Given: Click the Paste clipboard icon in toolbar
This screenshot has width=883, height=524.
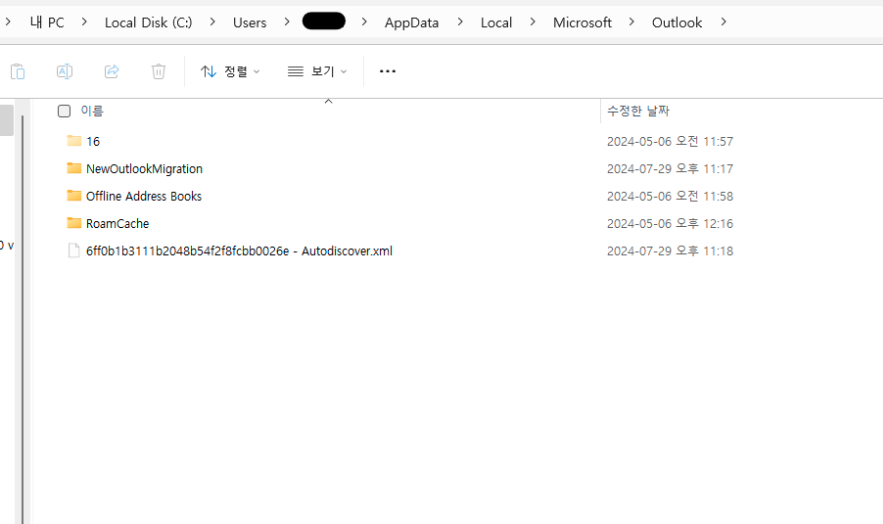Looking at the screenshot, I should (17, 71).
